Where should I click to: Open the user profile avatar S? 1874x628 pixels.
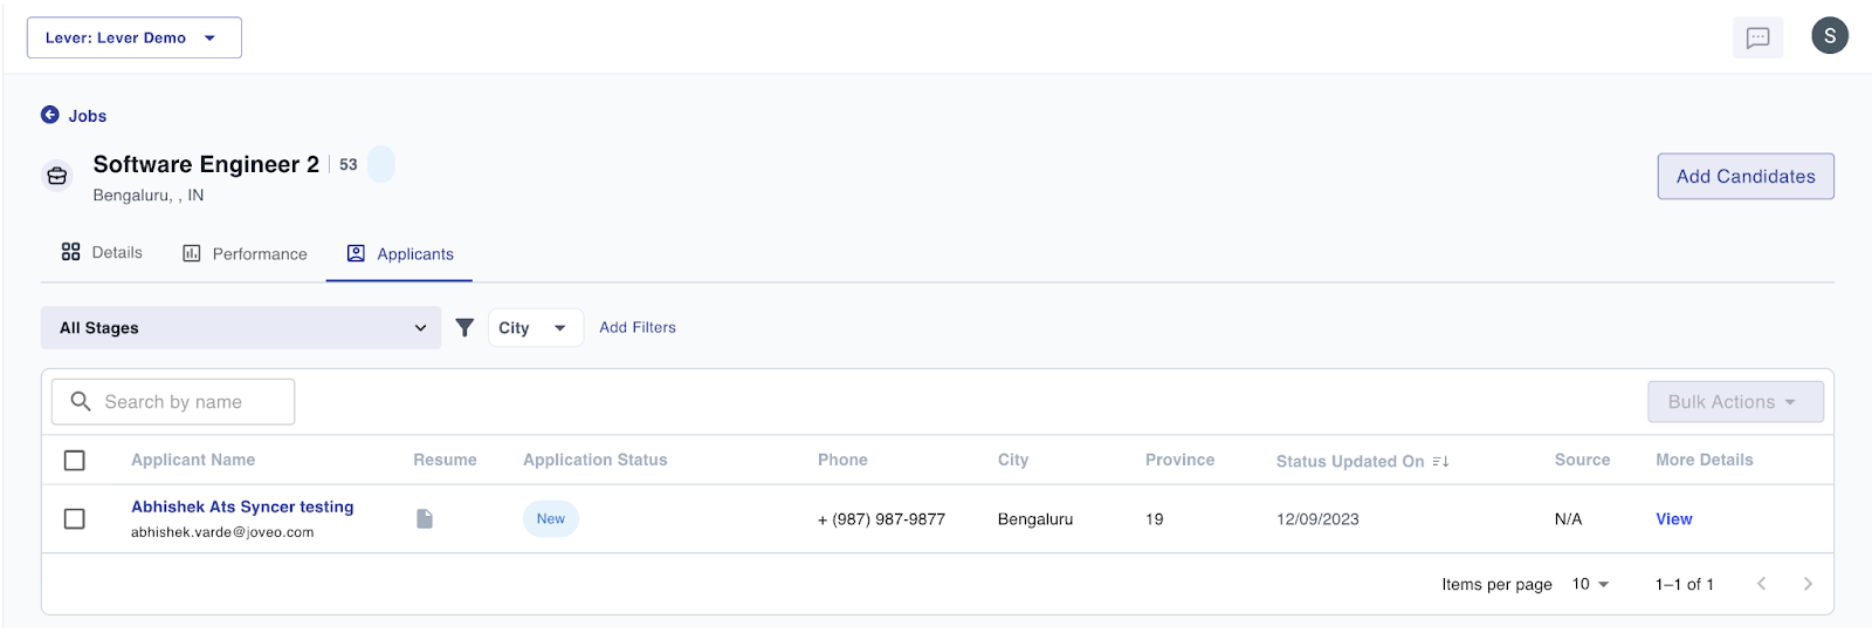pos(1829,36)
